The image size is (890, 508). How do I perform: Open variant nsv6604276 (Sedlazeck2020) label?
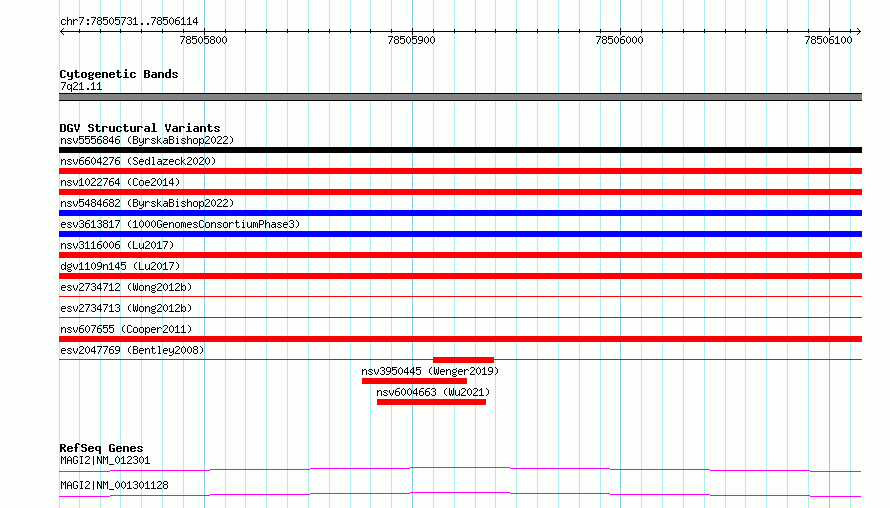click(x=138, y=161)
